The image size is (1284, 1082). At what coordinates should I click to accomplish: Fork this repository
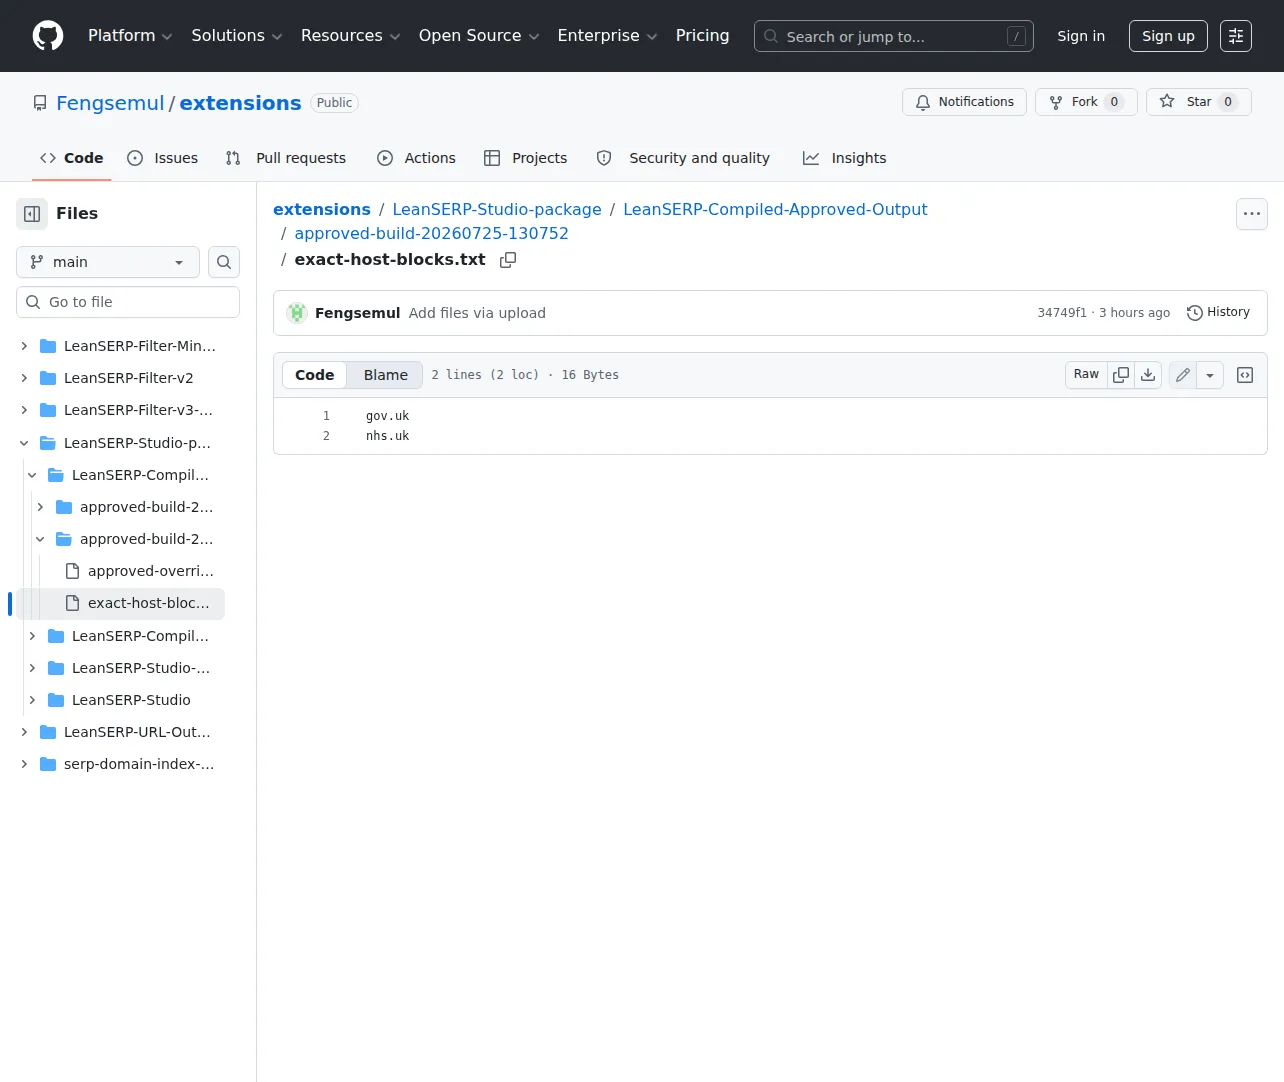[1086, 102]
